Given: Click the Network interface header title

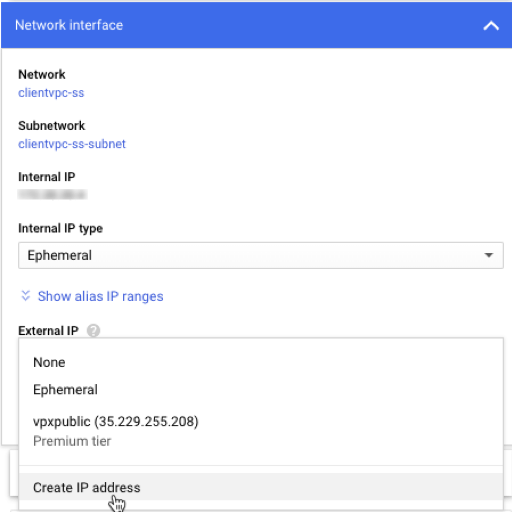Looking at the screenshot, I should coord(69,25).
